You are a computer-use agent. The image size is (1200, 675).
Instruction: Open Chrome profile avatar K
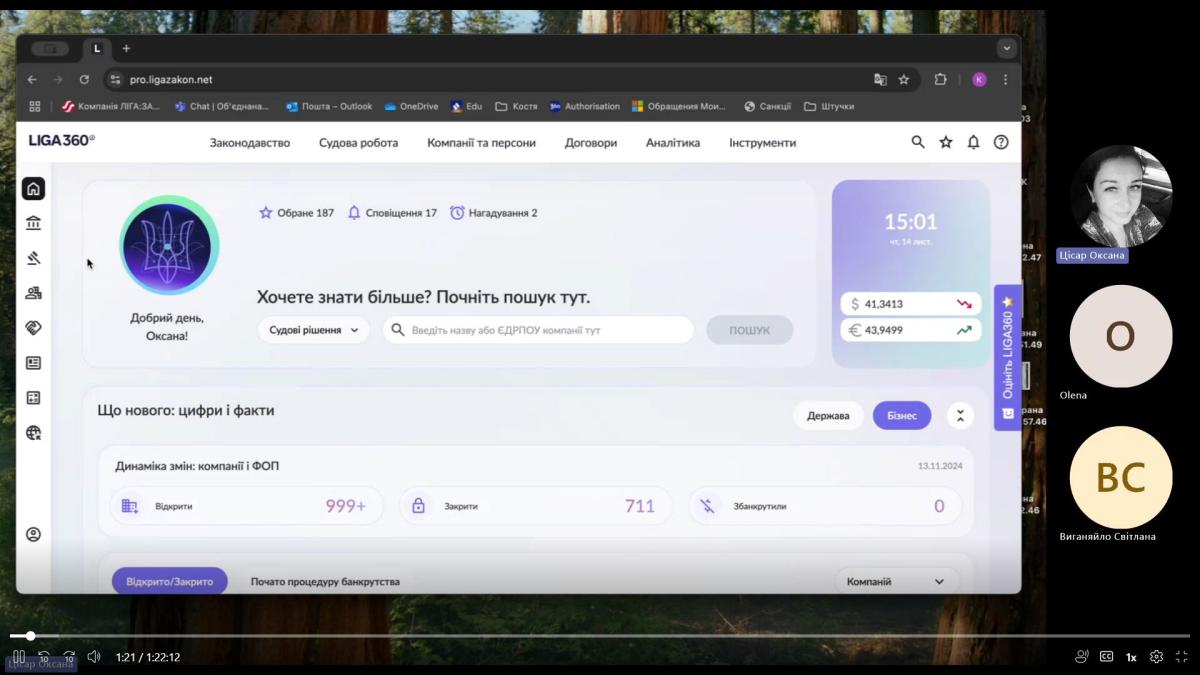(x=979, y=79)
